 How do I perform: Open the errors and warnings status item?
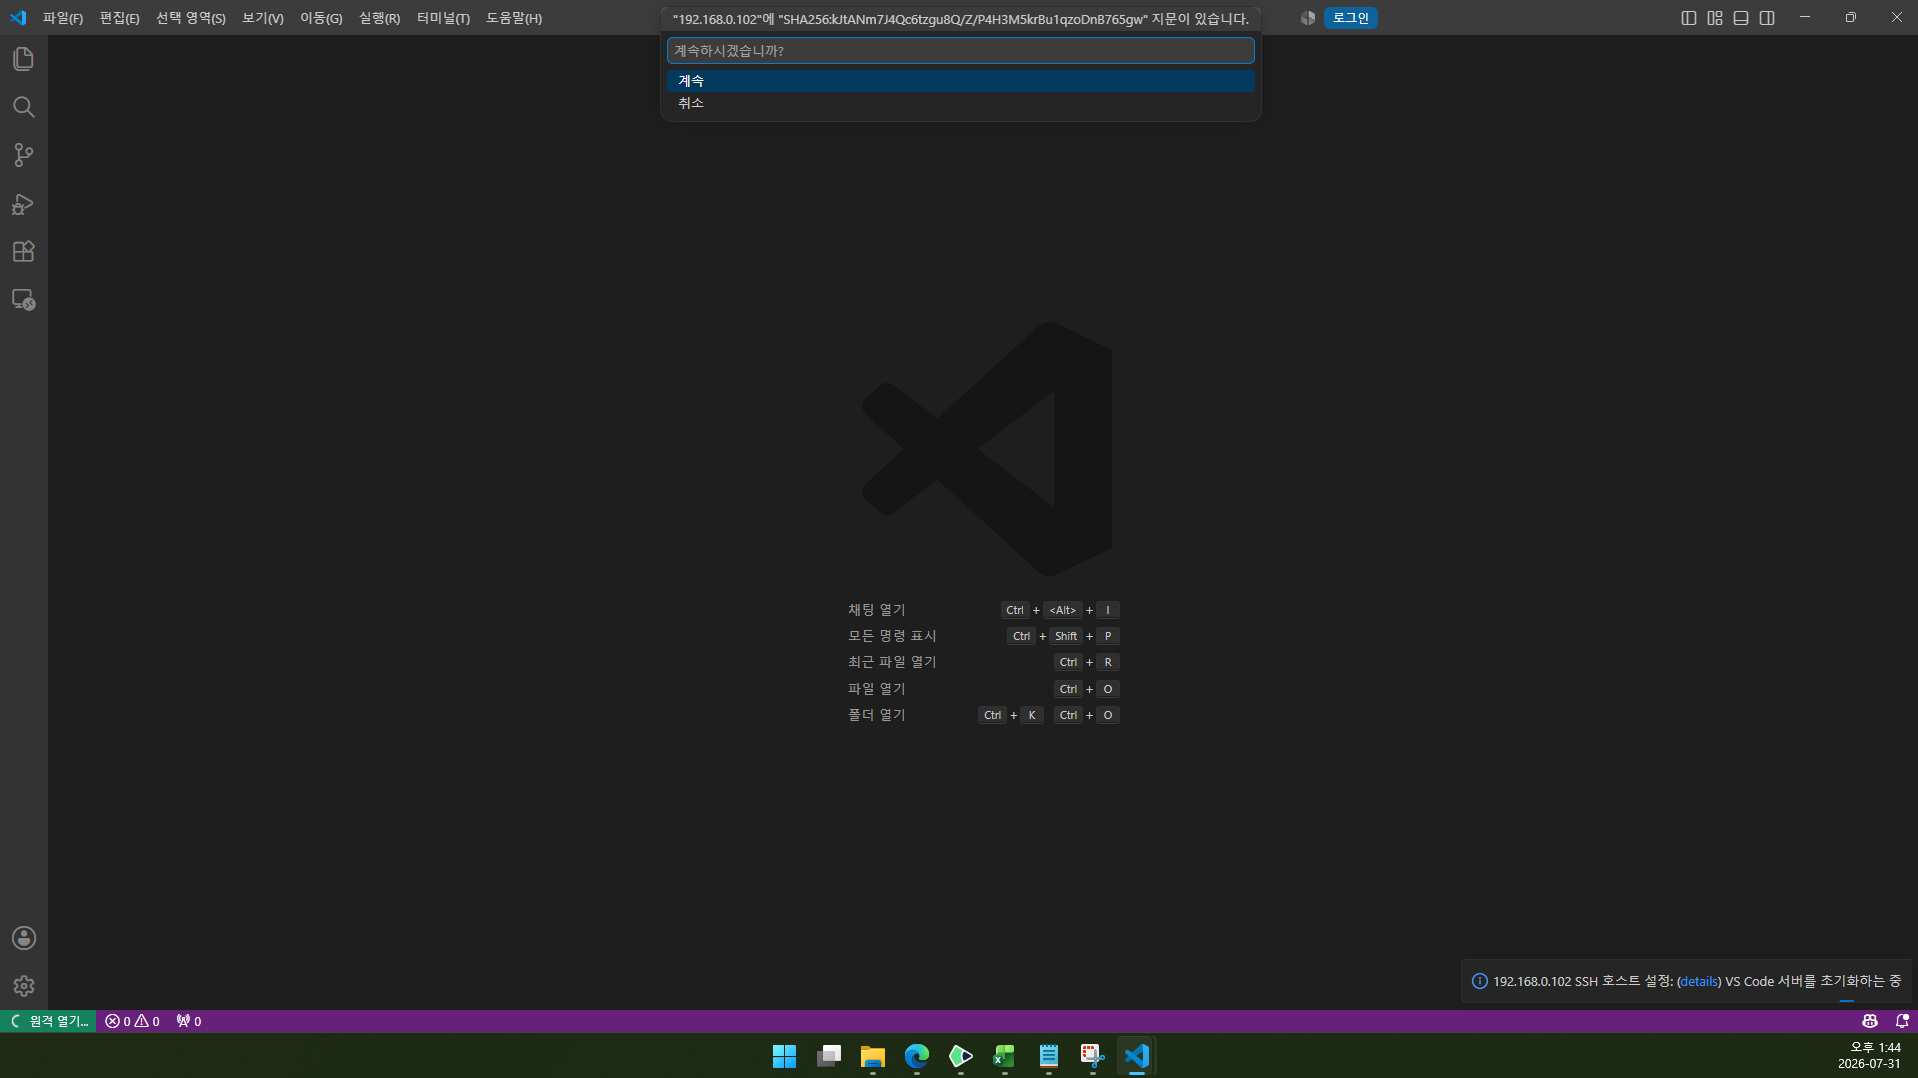click(x=133, y=1021)
